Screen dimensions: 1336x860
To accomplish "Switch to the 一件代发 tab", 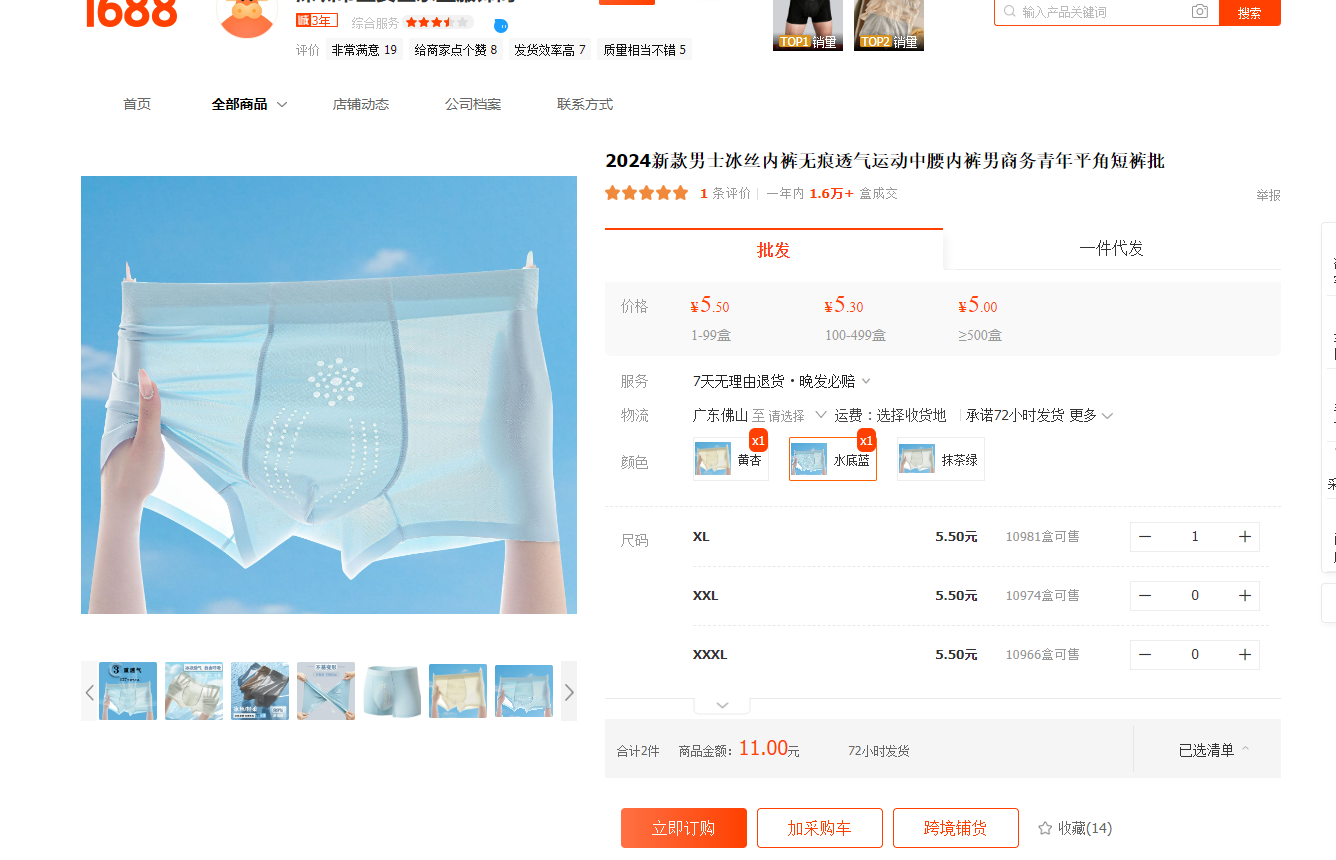I will (x=1111, y=249).
